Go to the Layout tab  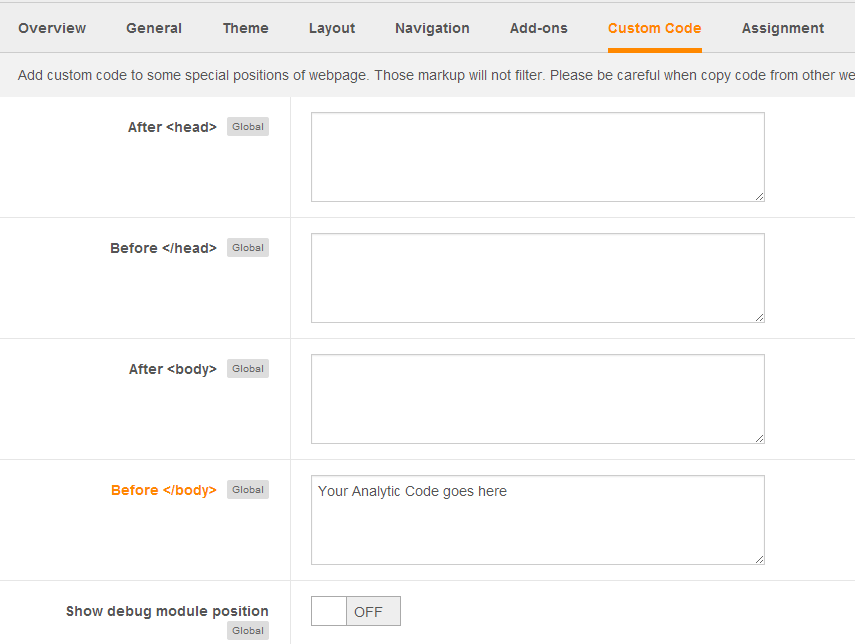click(x=332, y=28)
